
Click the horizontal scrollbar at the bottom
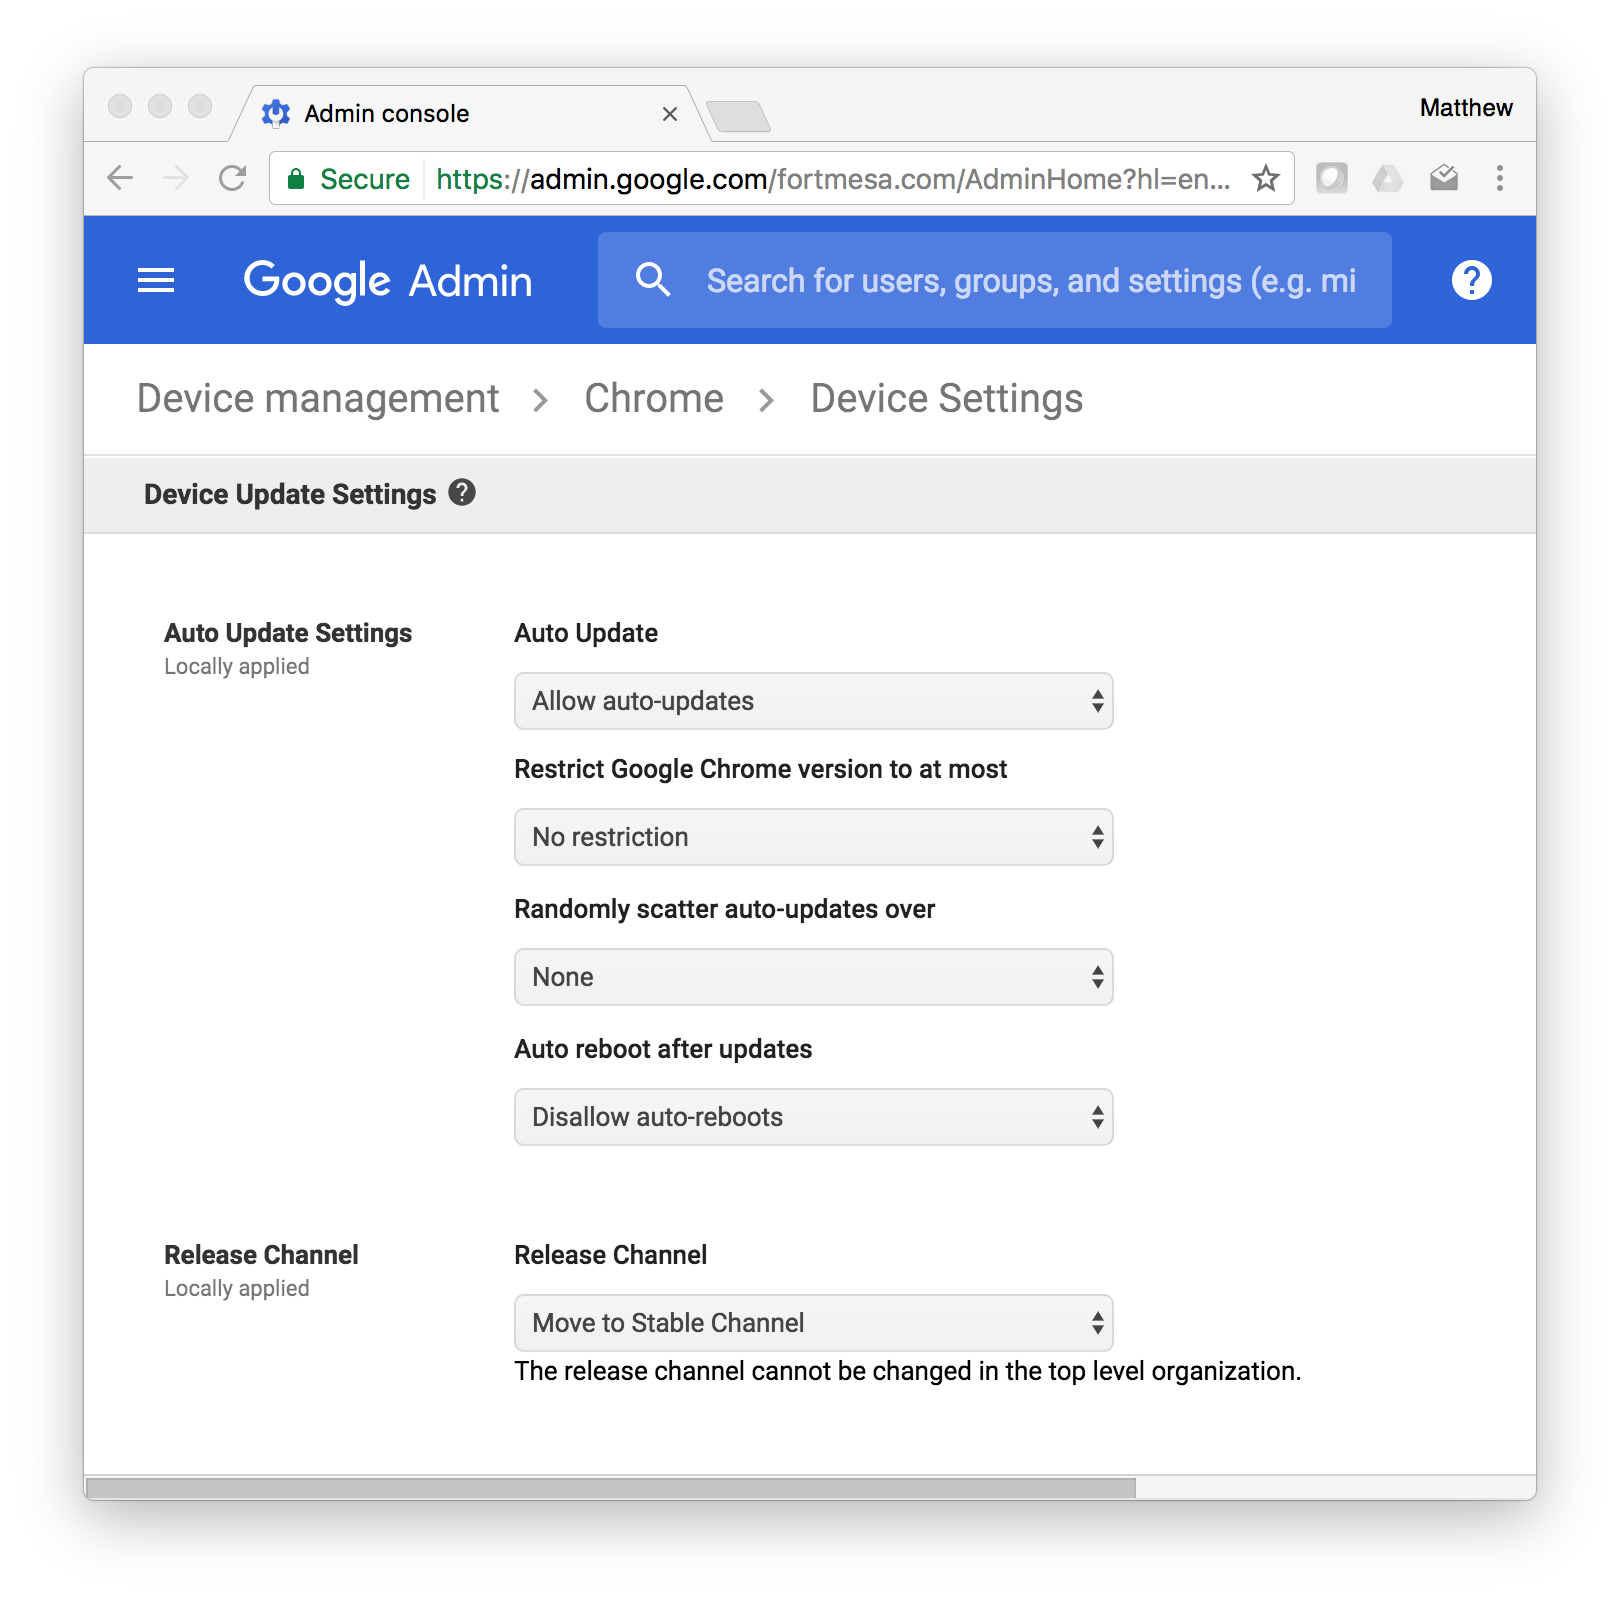[x=611, y=1488]
